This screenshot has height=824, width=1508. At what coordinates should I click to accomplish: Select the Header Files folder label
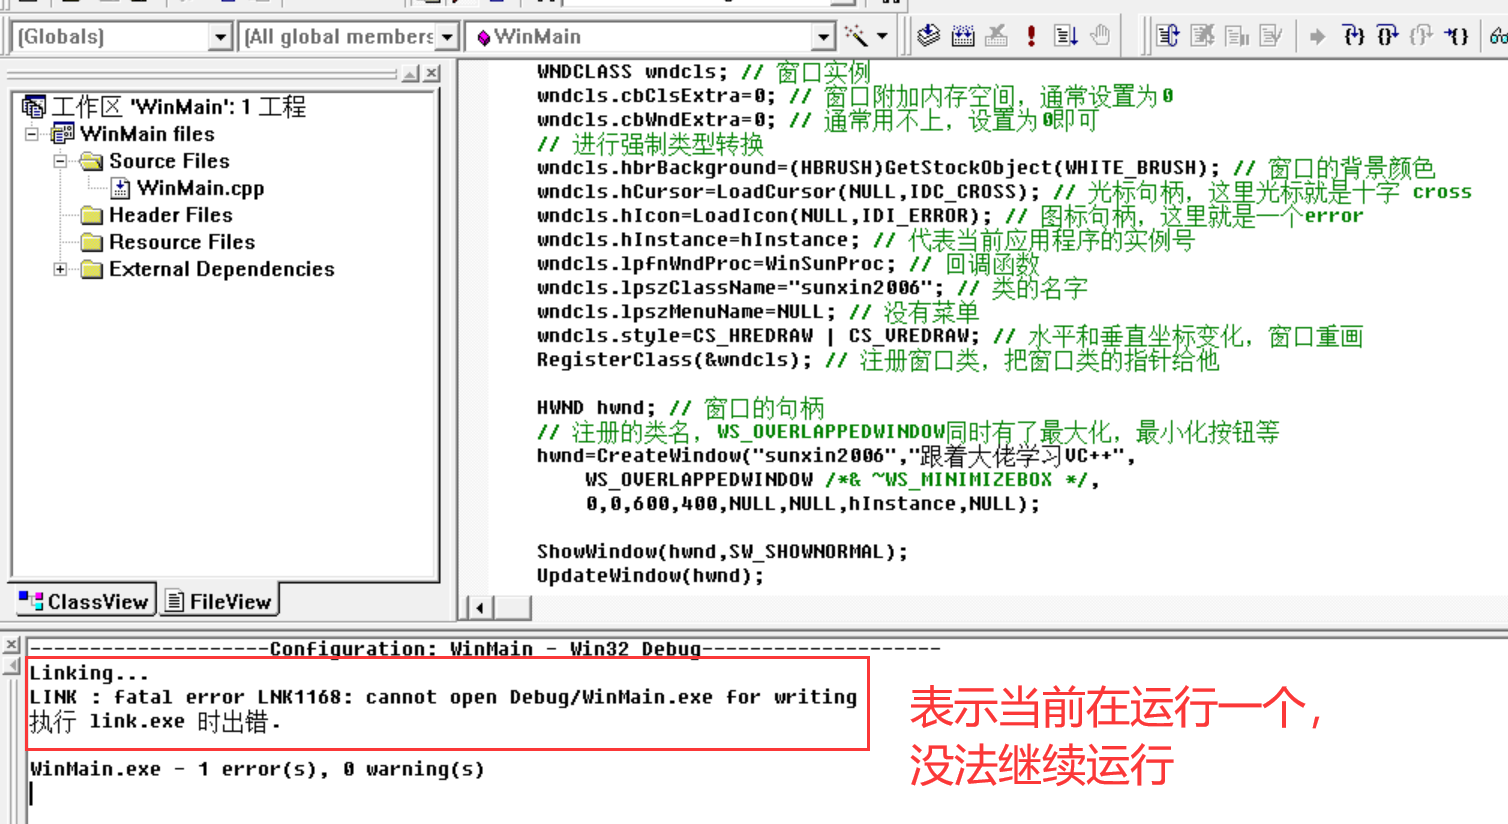click(x=170, y=215)
